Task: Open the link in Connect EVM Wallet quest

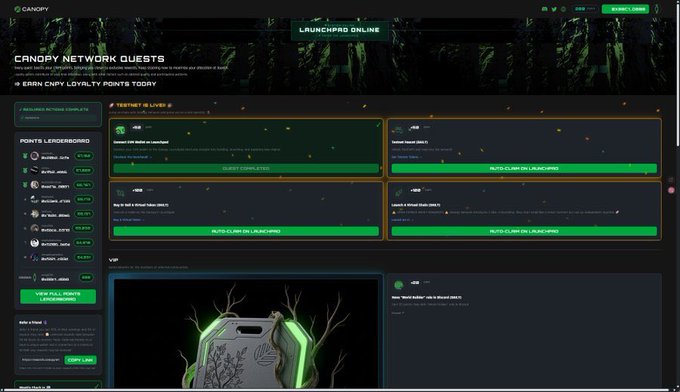Action: point(133,157)
